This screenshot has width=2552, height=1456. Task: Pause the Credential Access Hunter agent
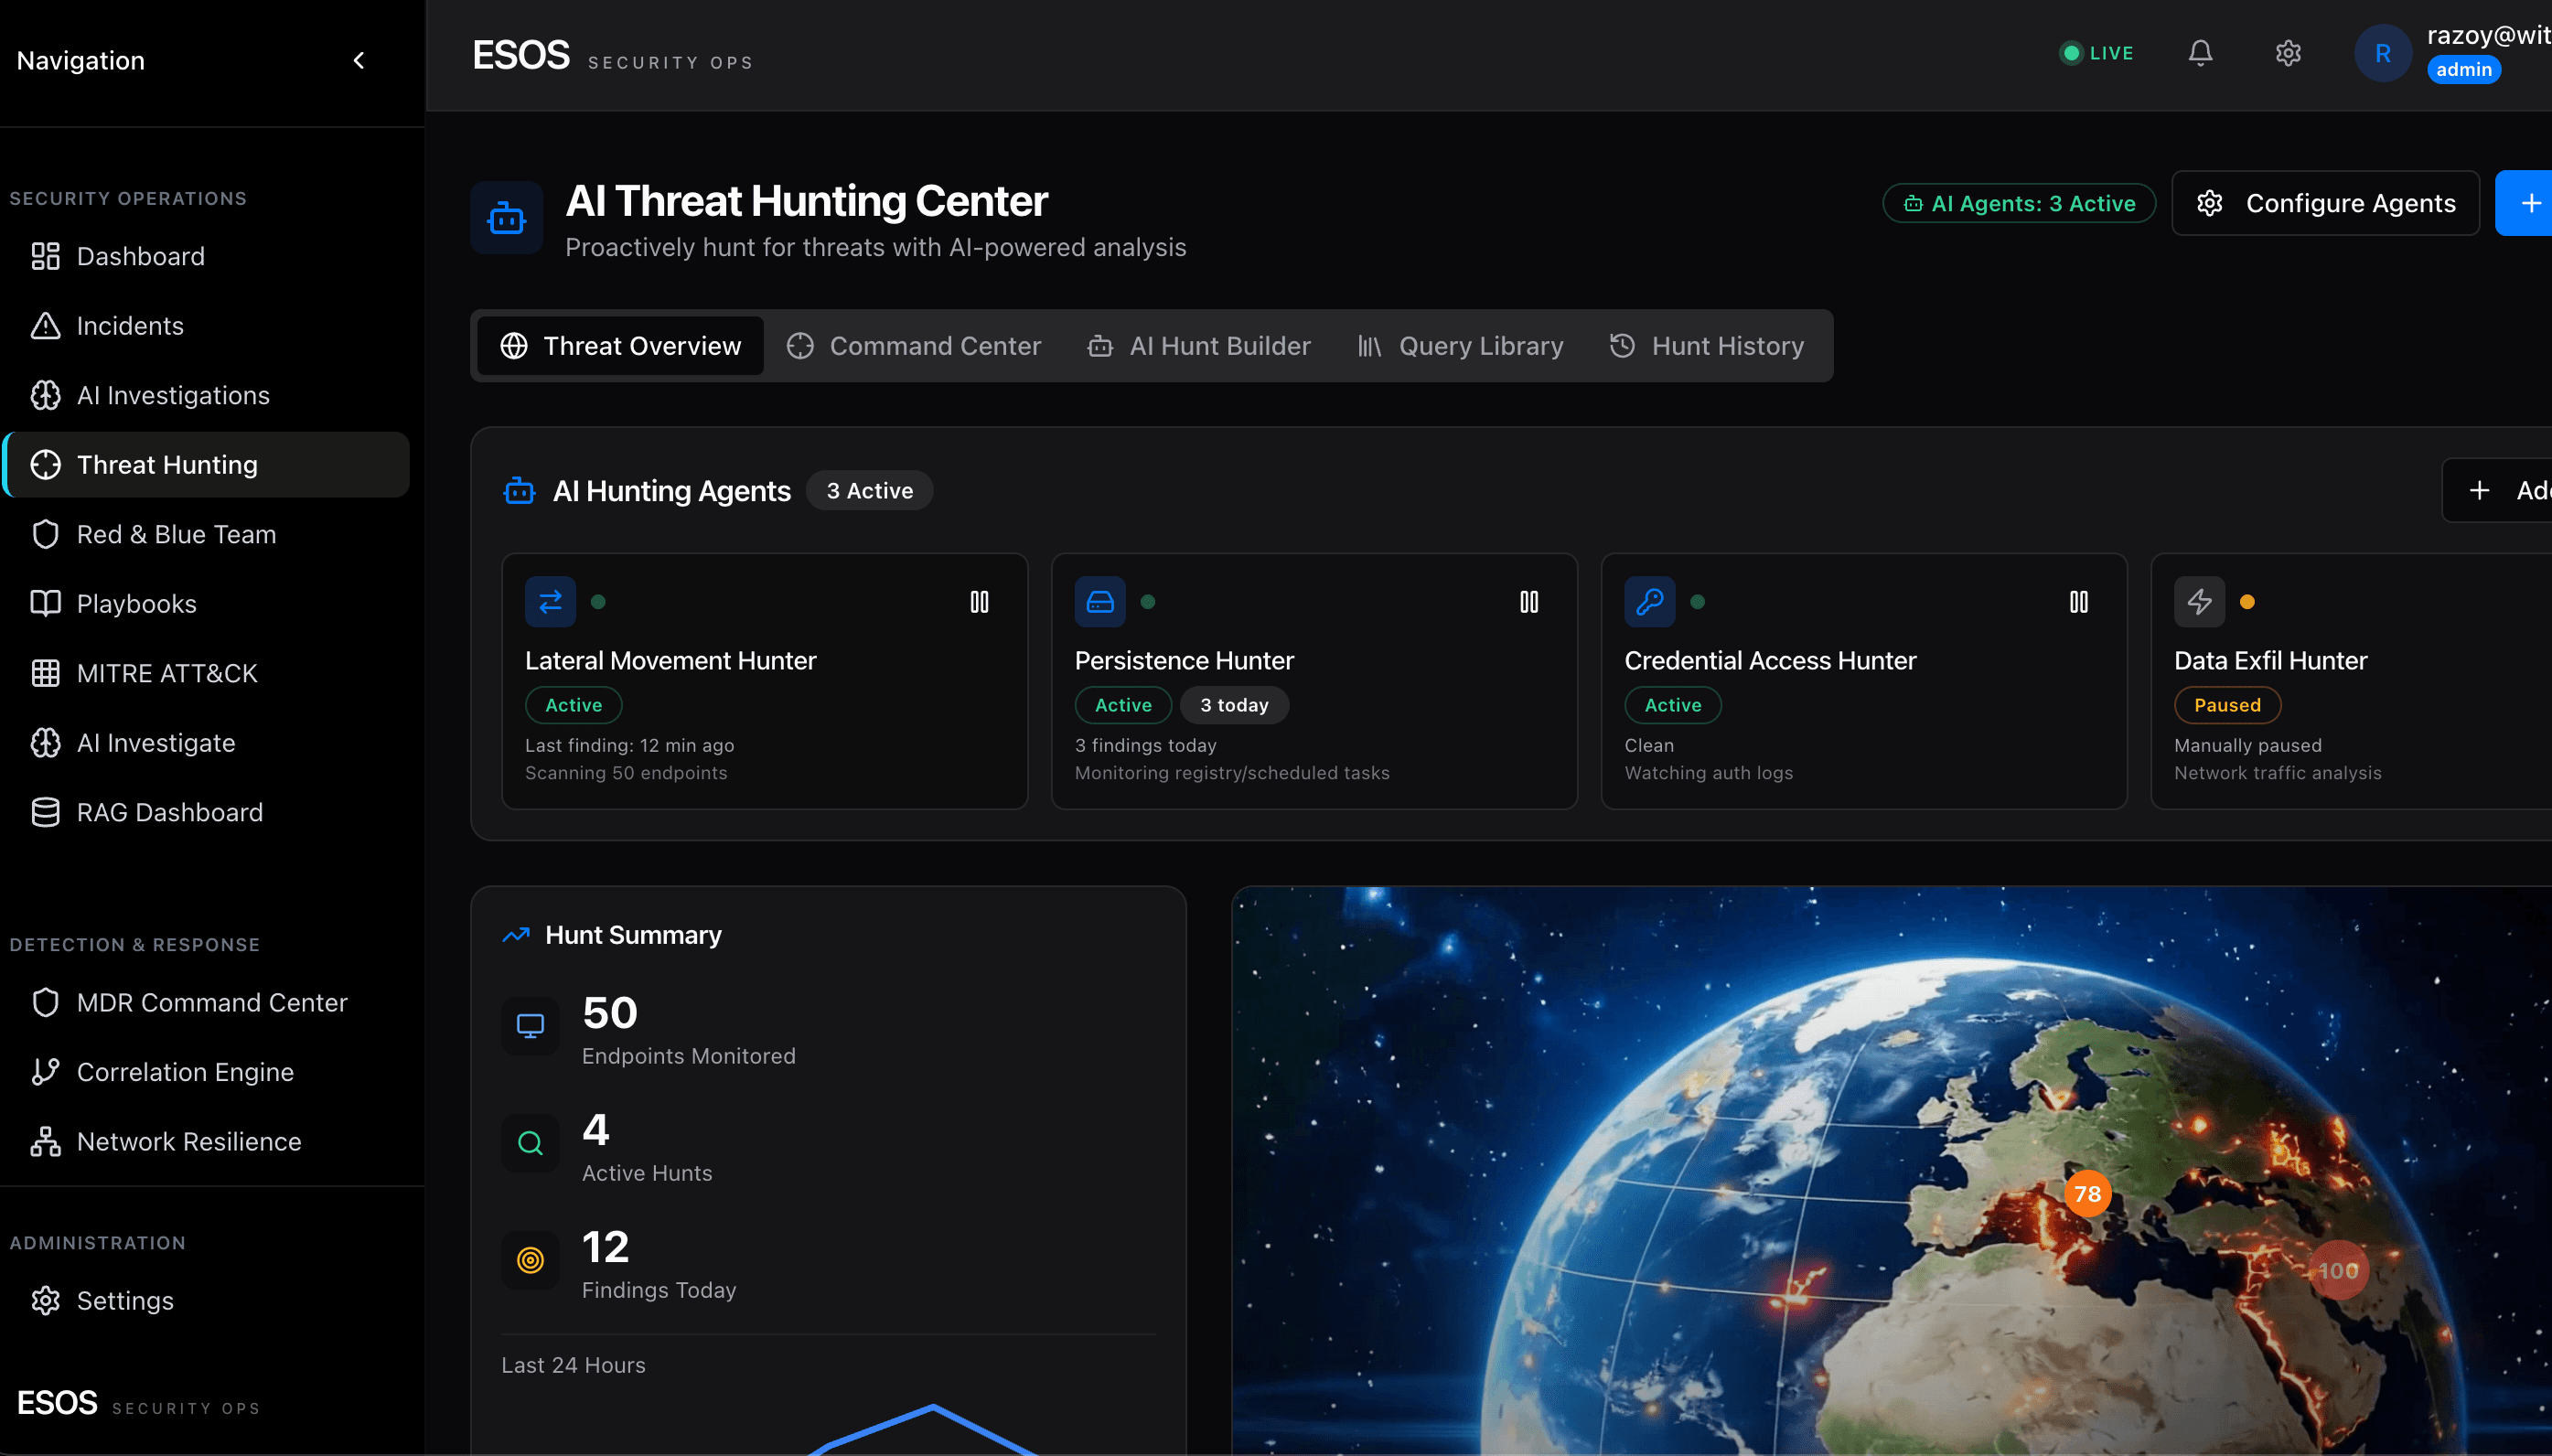click(2078, 602)
